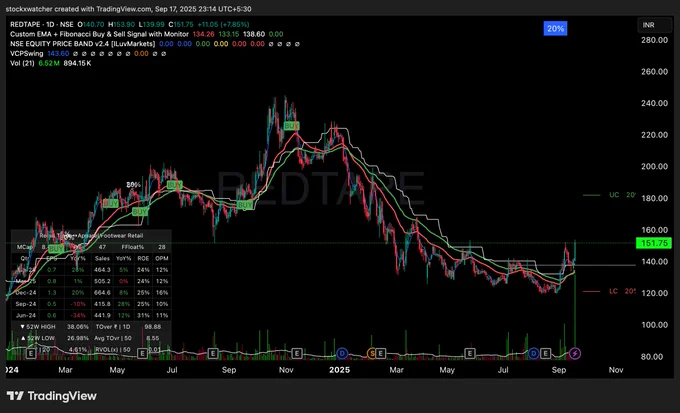
Task: Click the 894.15 K volume average value
Action: (x=77, y=63)
